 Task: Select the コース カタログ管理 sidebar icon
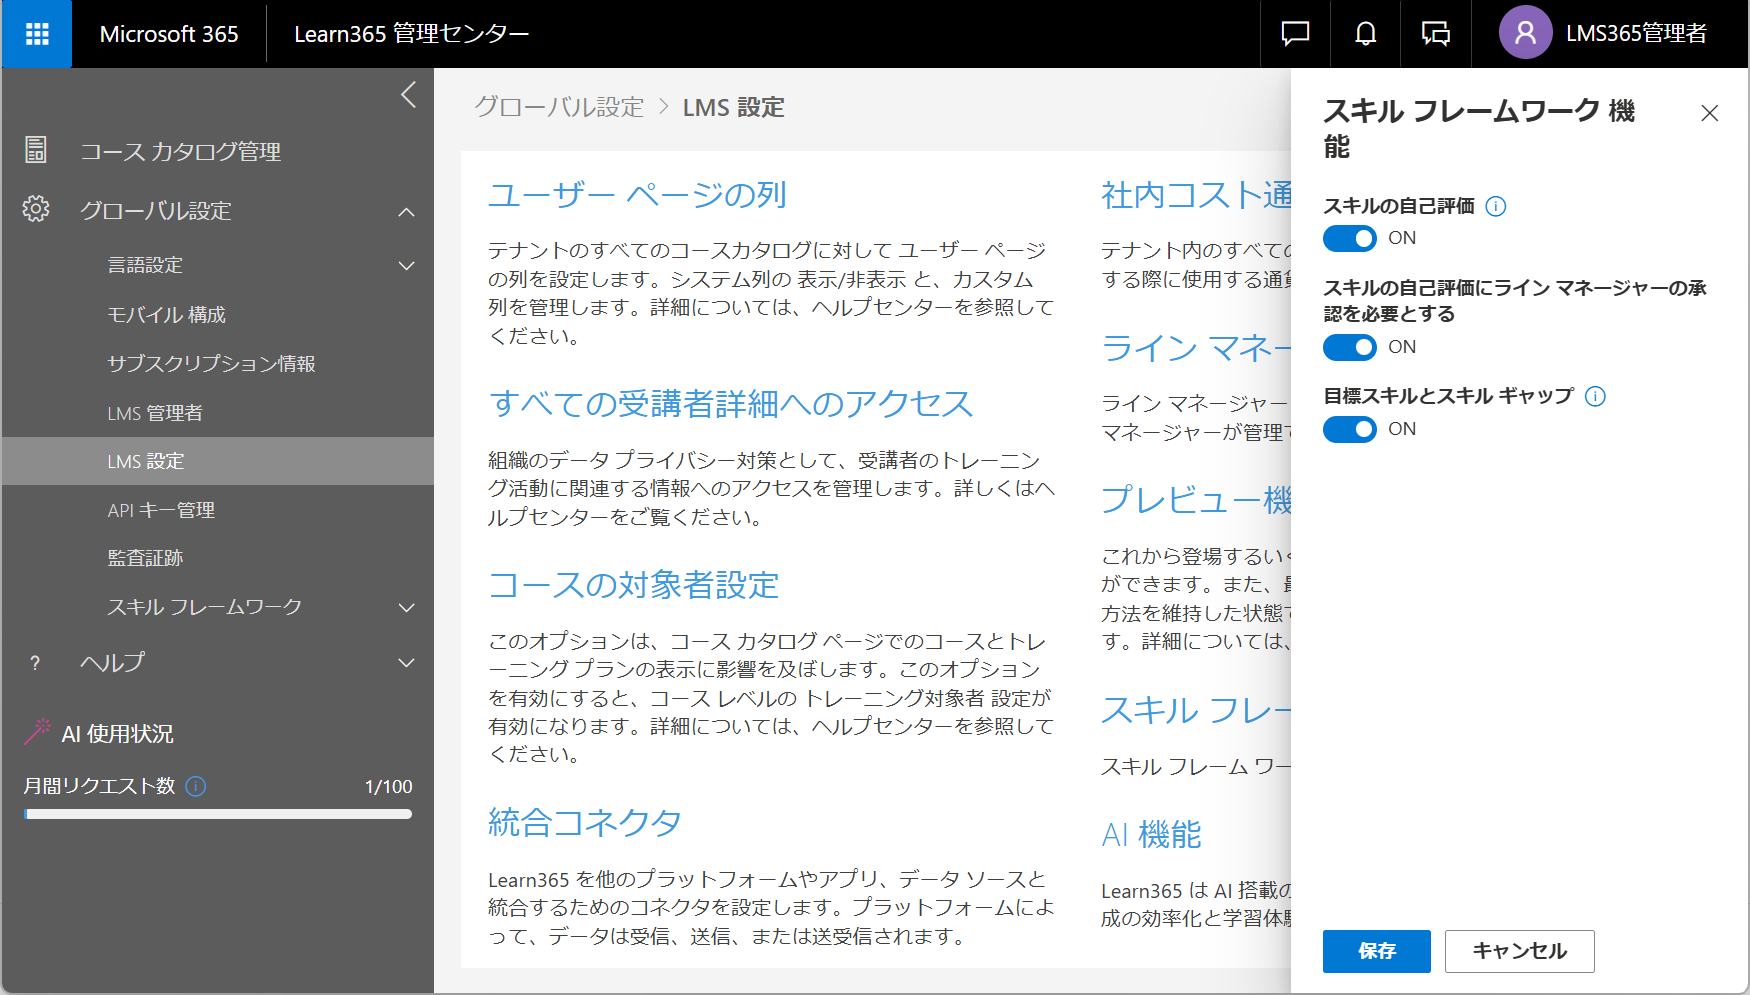36,150
